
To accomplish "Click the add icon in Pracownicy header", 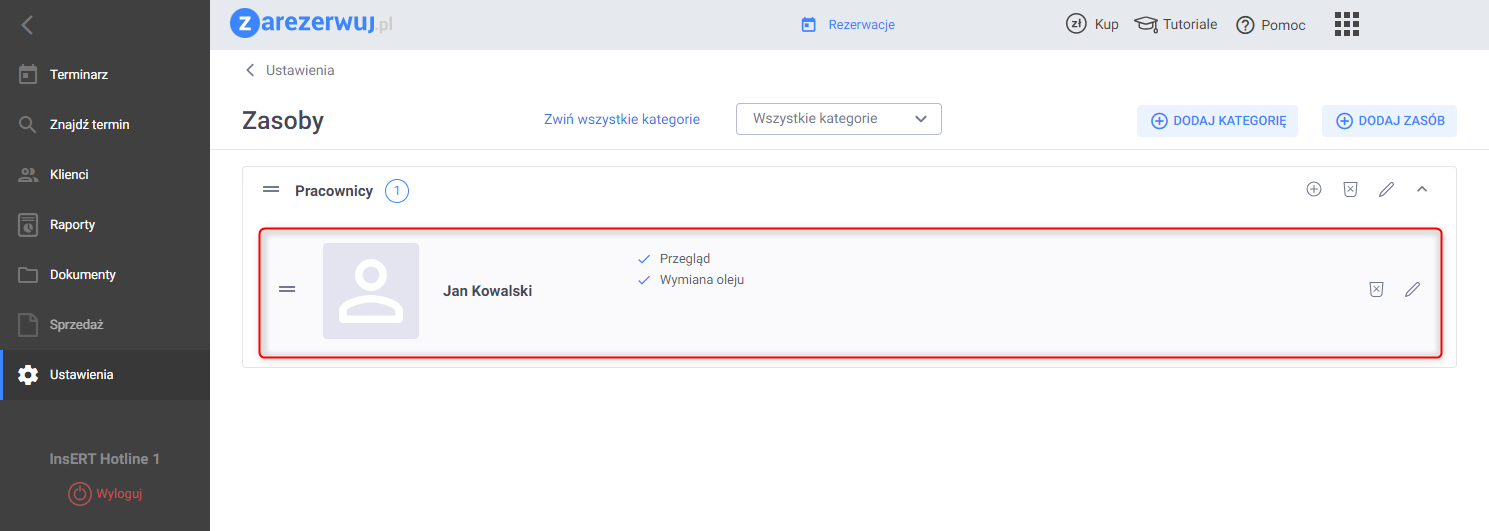I will tap(1314, 189).
